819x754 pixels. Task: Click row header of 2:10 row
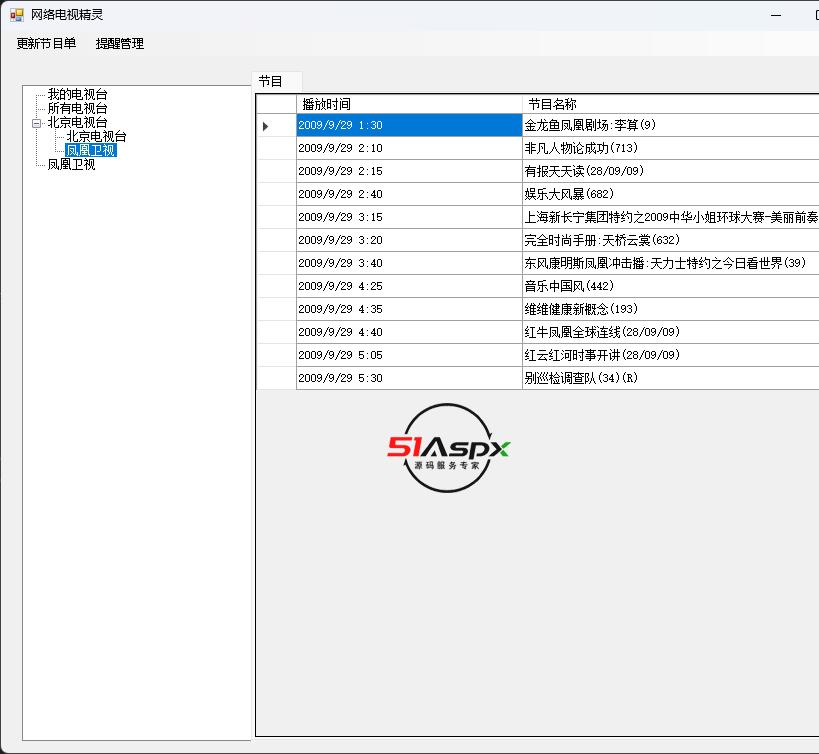(276, 148)
